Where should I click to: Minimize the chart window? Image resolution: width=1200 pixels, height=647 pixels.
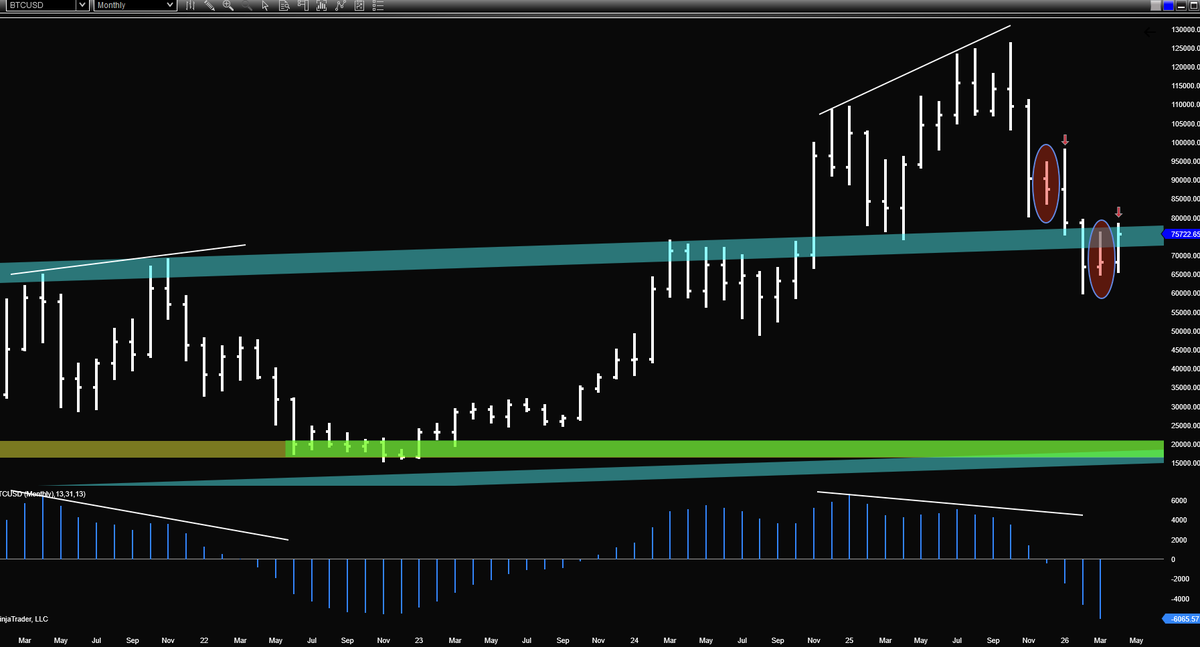coord(1181,5)
